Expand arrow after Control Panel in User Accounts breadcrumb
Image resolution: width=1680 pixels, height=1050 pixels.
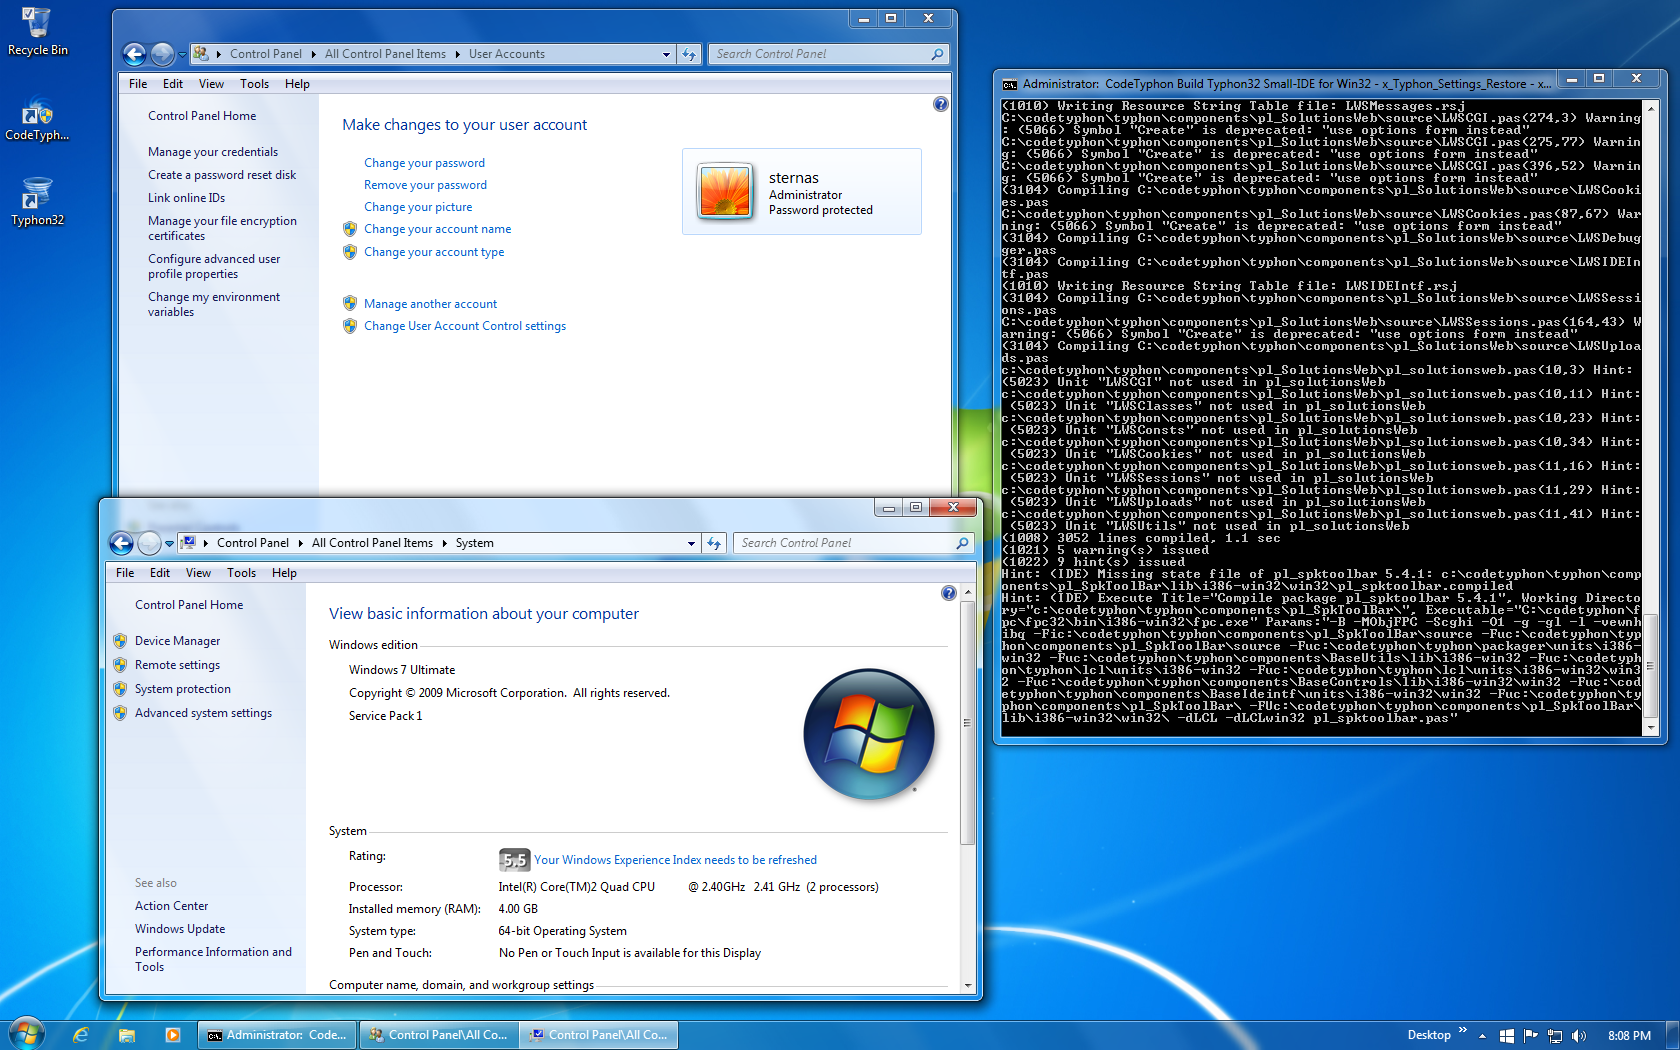pos(313,54)
